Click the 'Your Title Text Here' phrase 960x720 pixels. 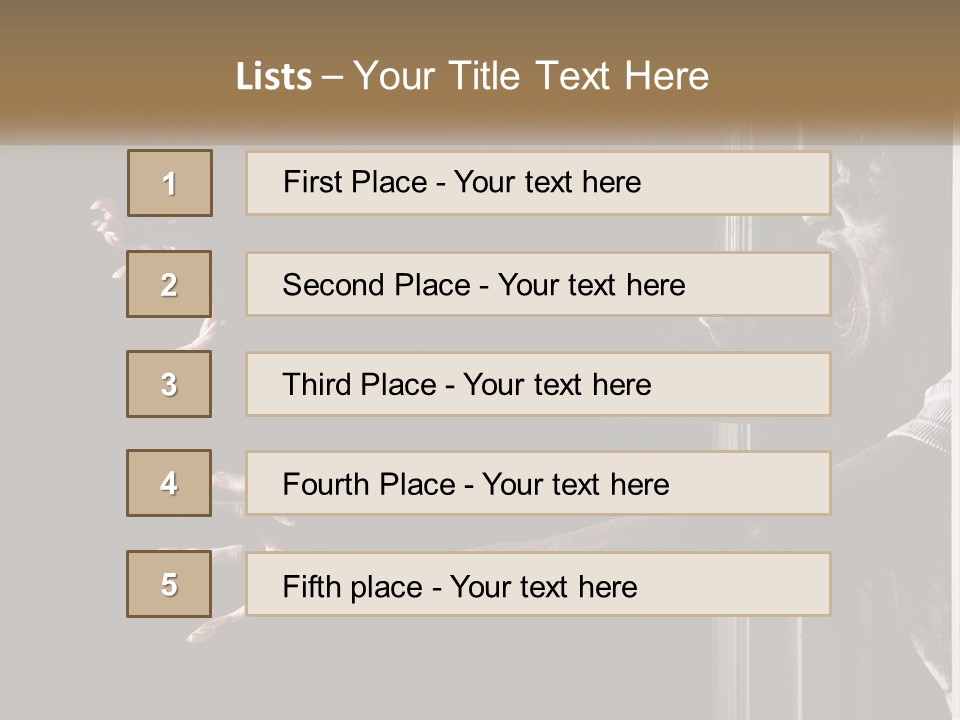[x=531, y=76]
